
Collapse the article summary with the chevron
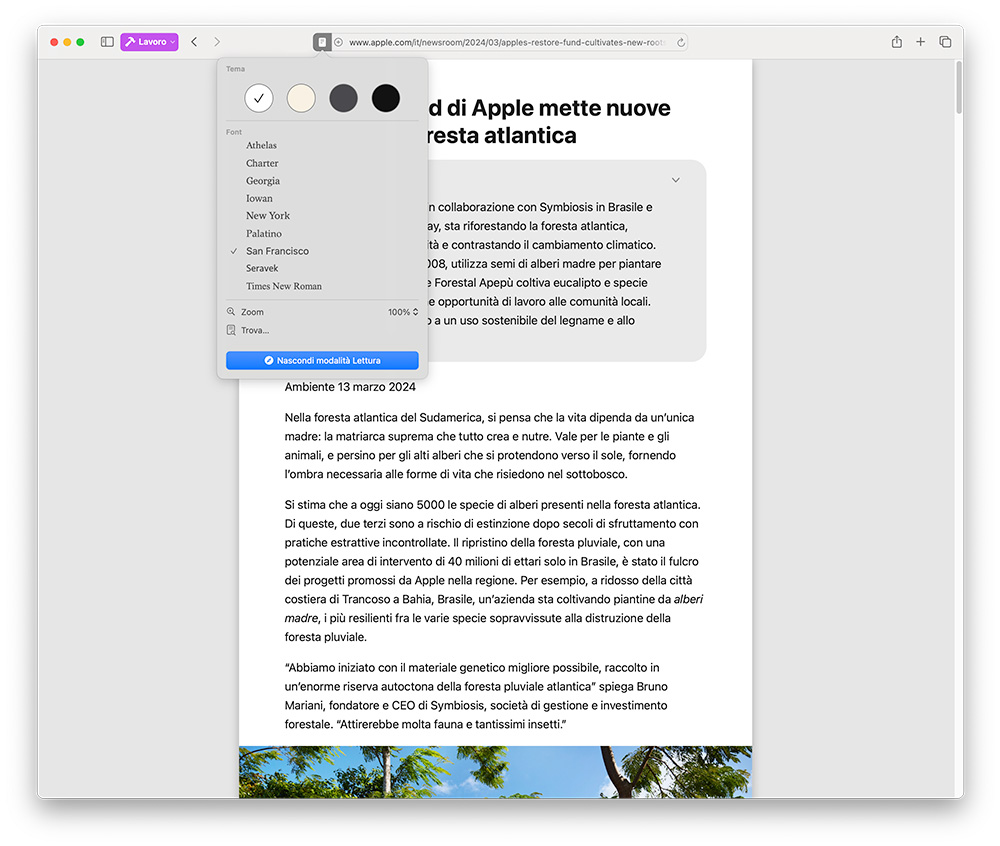tap(675, 178)
